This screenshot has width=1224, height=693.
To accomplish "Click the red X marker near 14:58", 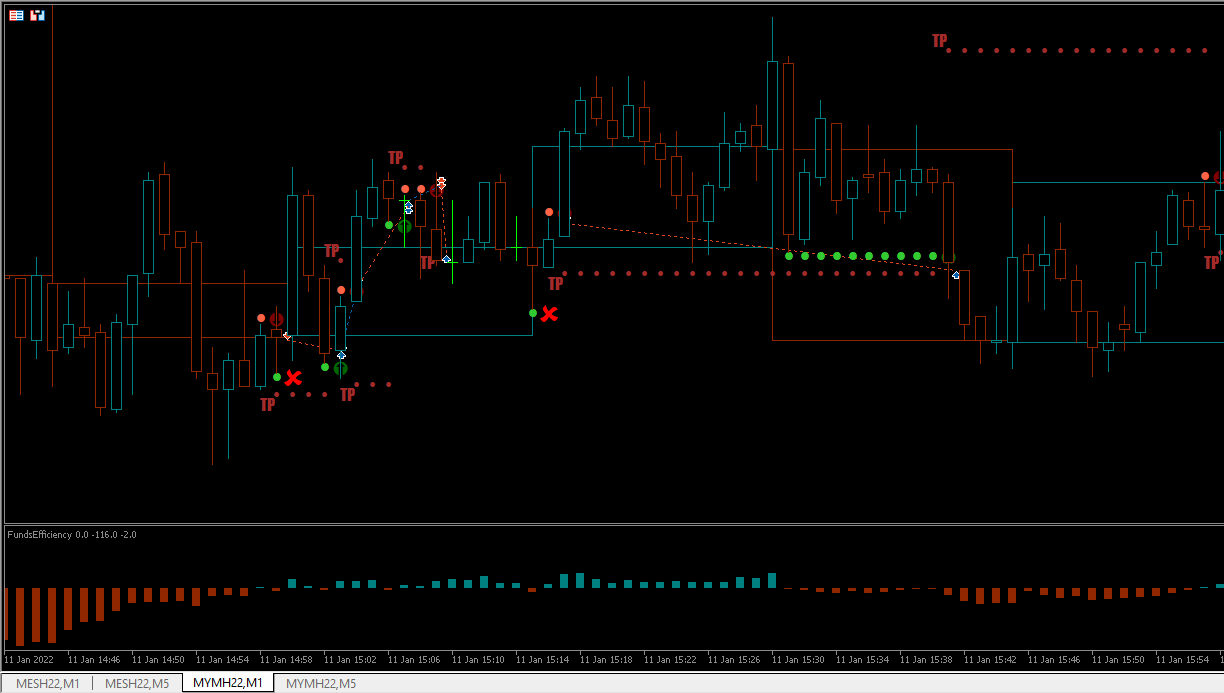I will [293, 378].
